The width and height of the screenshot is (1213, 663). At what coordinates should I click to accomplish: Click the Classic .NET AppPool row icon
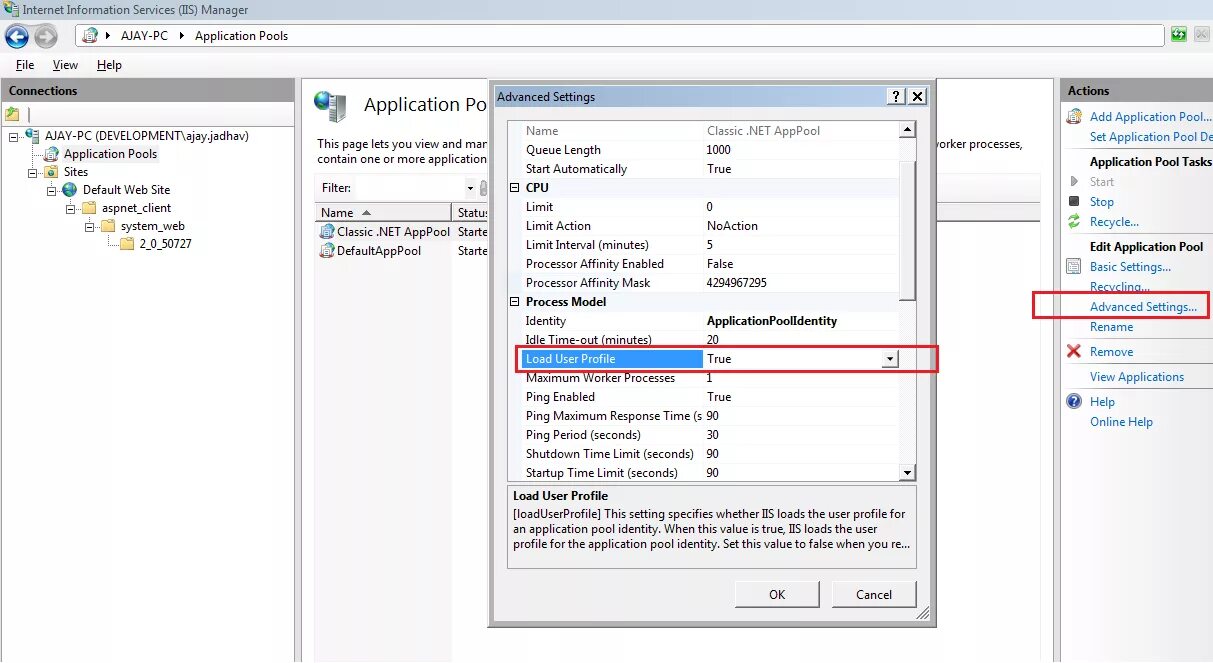pyautogui.click(x=327, y=231)
